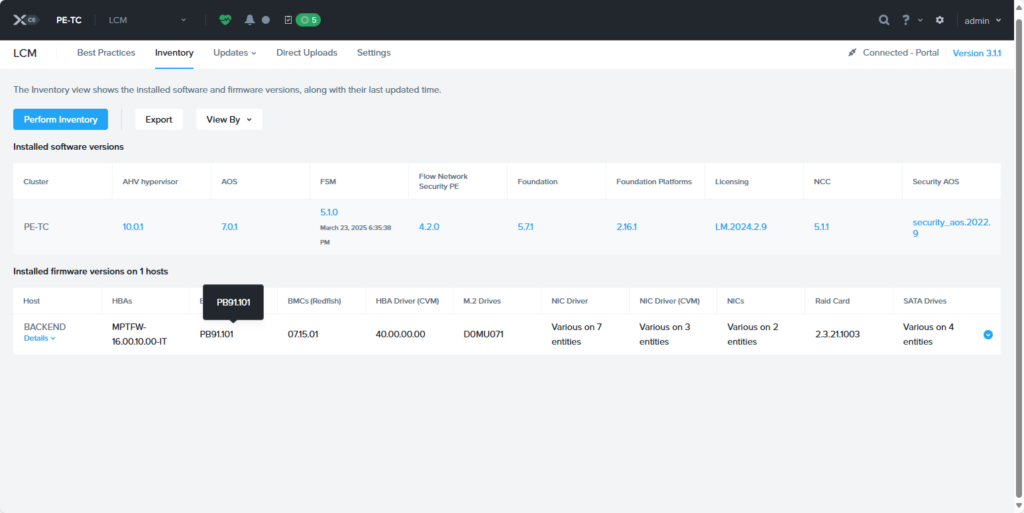Open the help question mark menu
Screen dimensions: 1024x513
tap(912, 20)
